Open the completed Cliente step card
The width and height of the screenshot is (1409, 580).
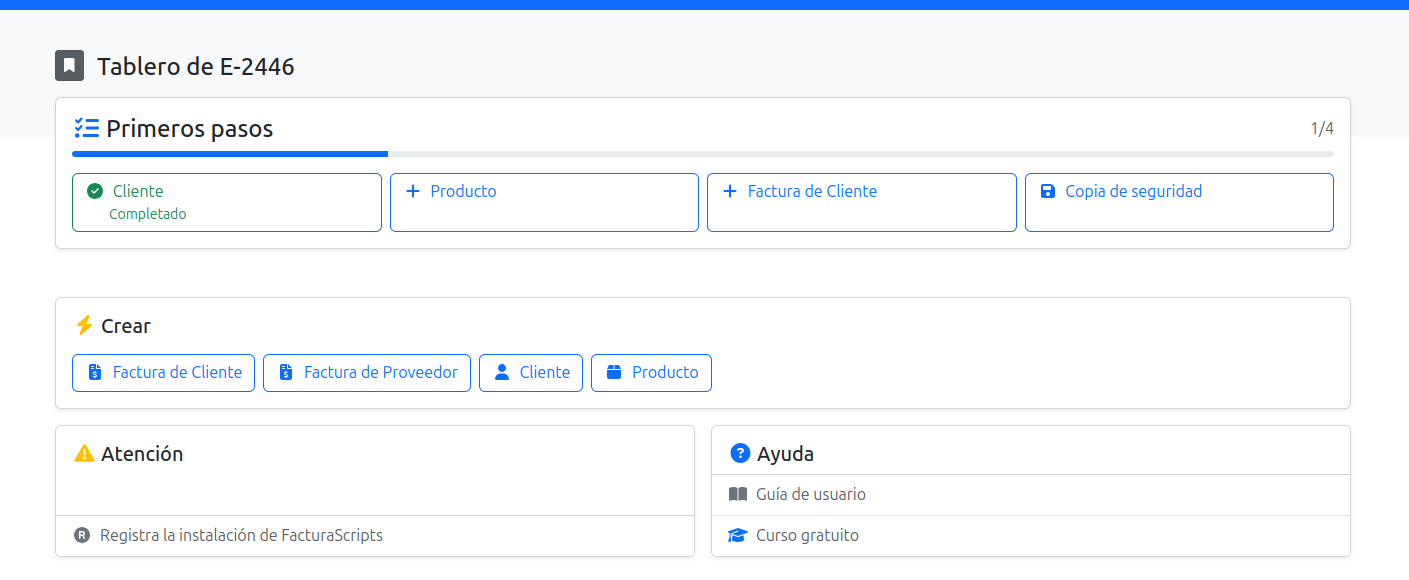pyautogui.click(x=227, y=202)
